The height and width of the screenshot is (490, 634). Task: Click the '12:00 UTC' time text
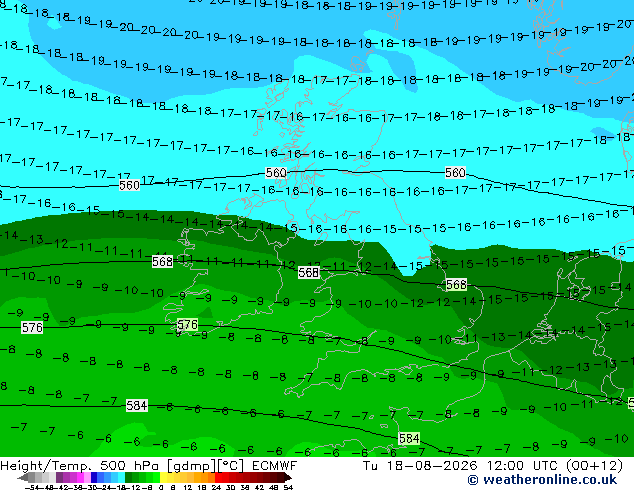point(524,466)
